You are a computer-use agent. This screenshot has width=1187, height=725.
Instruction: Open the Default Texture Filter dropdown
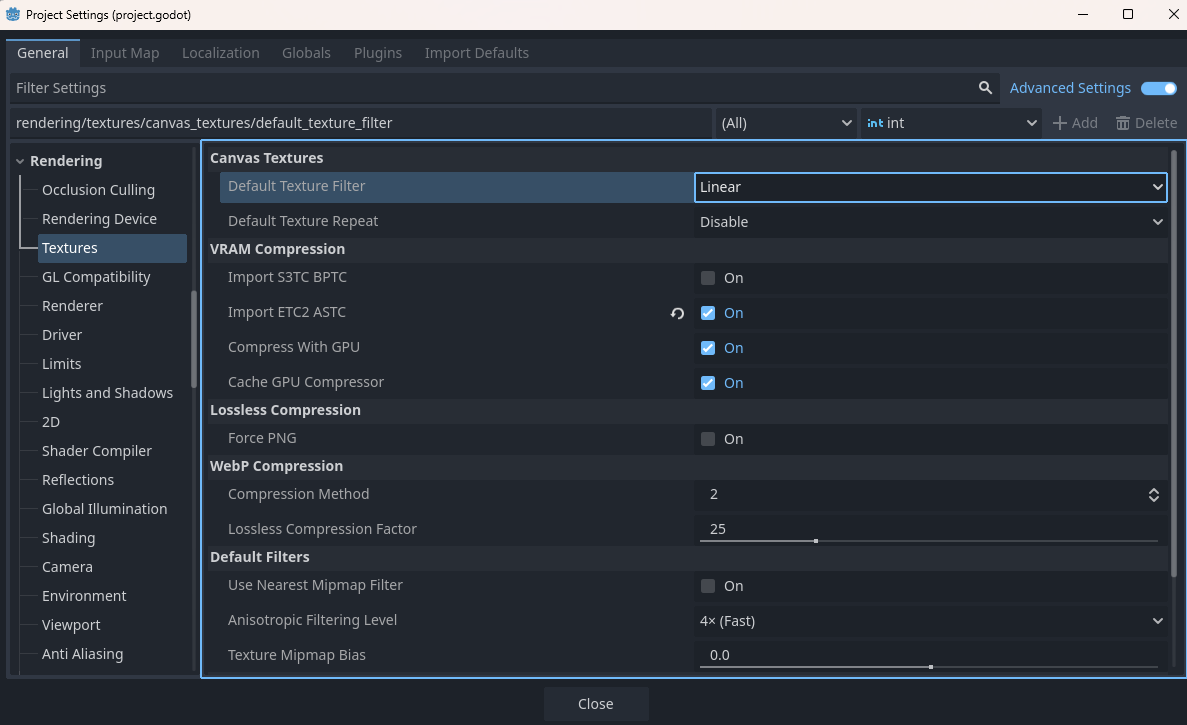tap(930, 187)
